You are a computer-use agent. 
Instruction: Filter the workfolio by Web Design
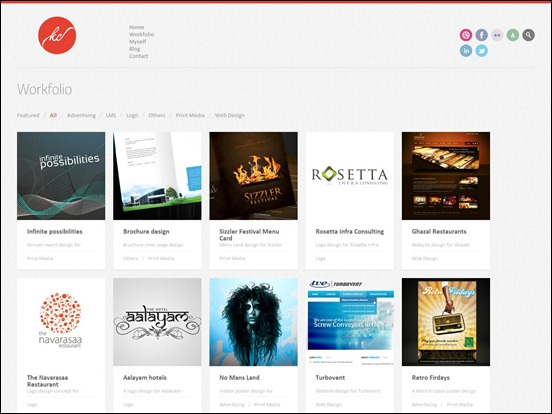point(230,115)
